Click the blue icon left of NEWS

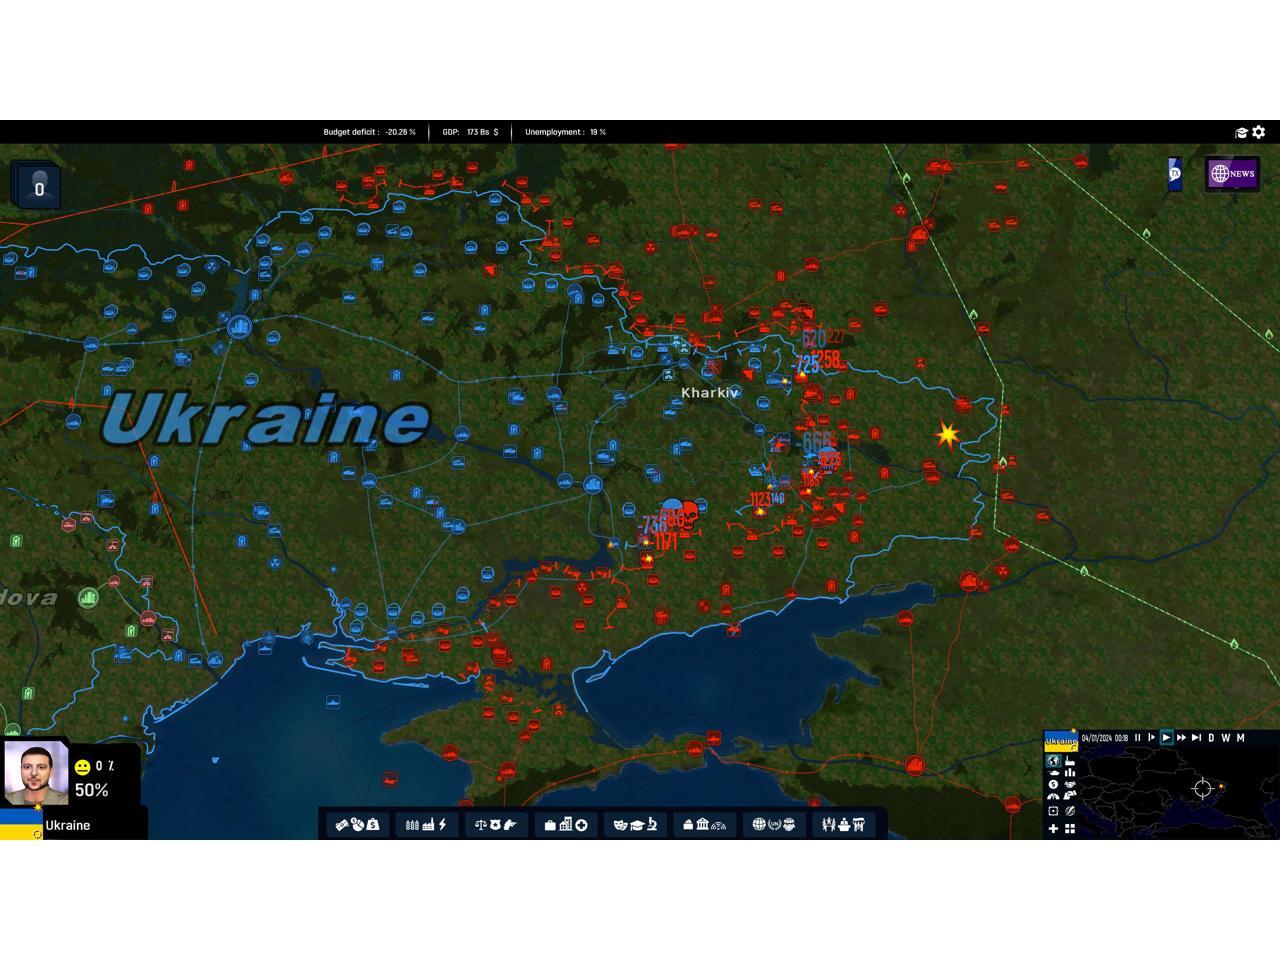pos(1175,173)
